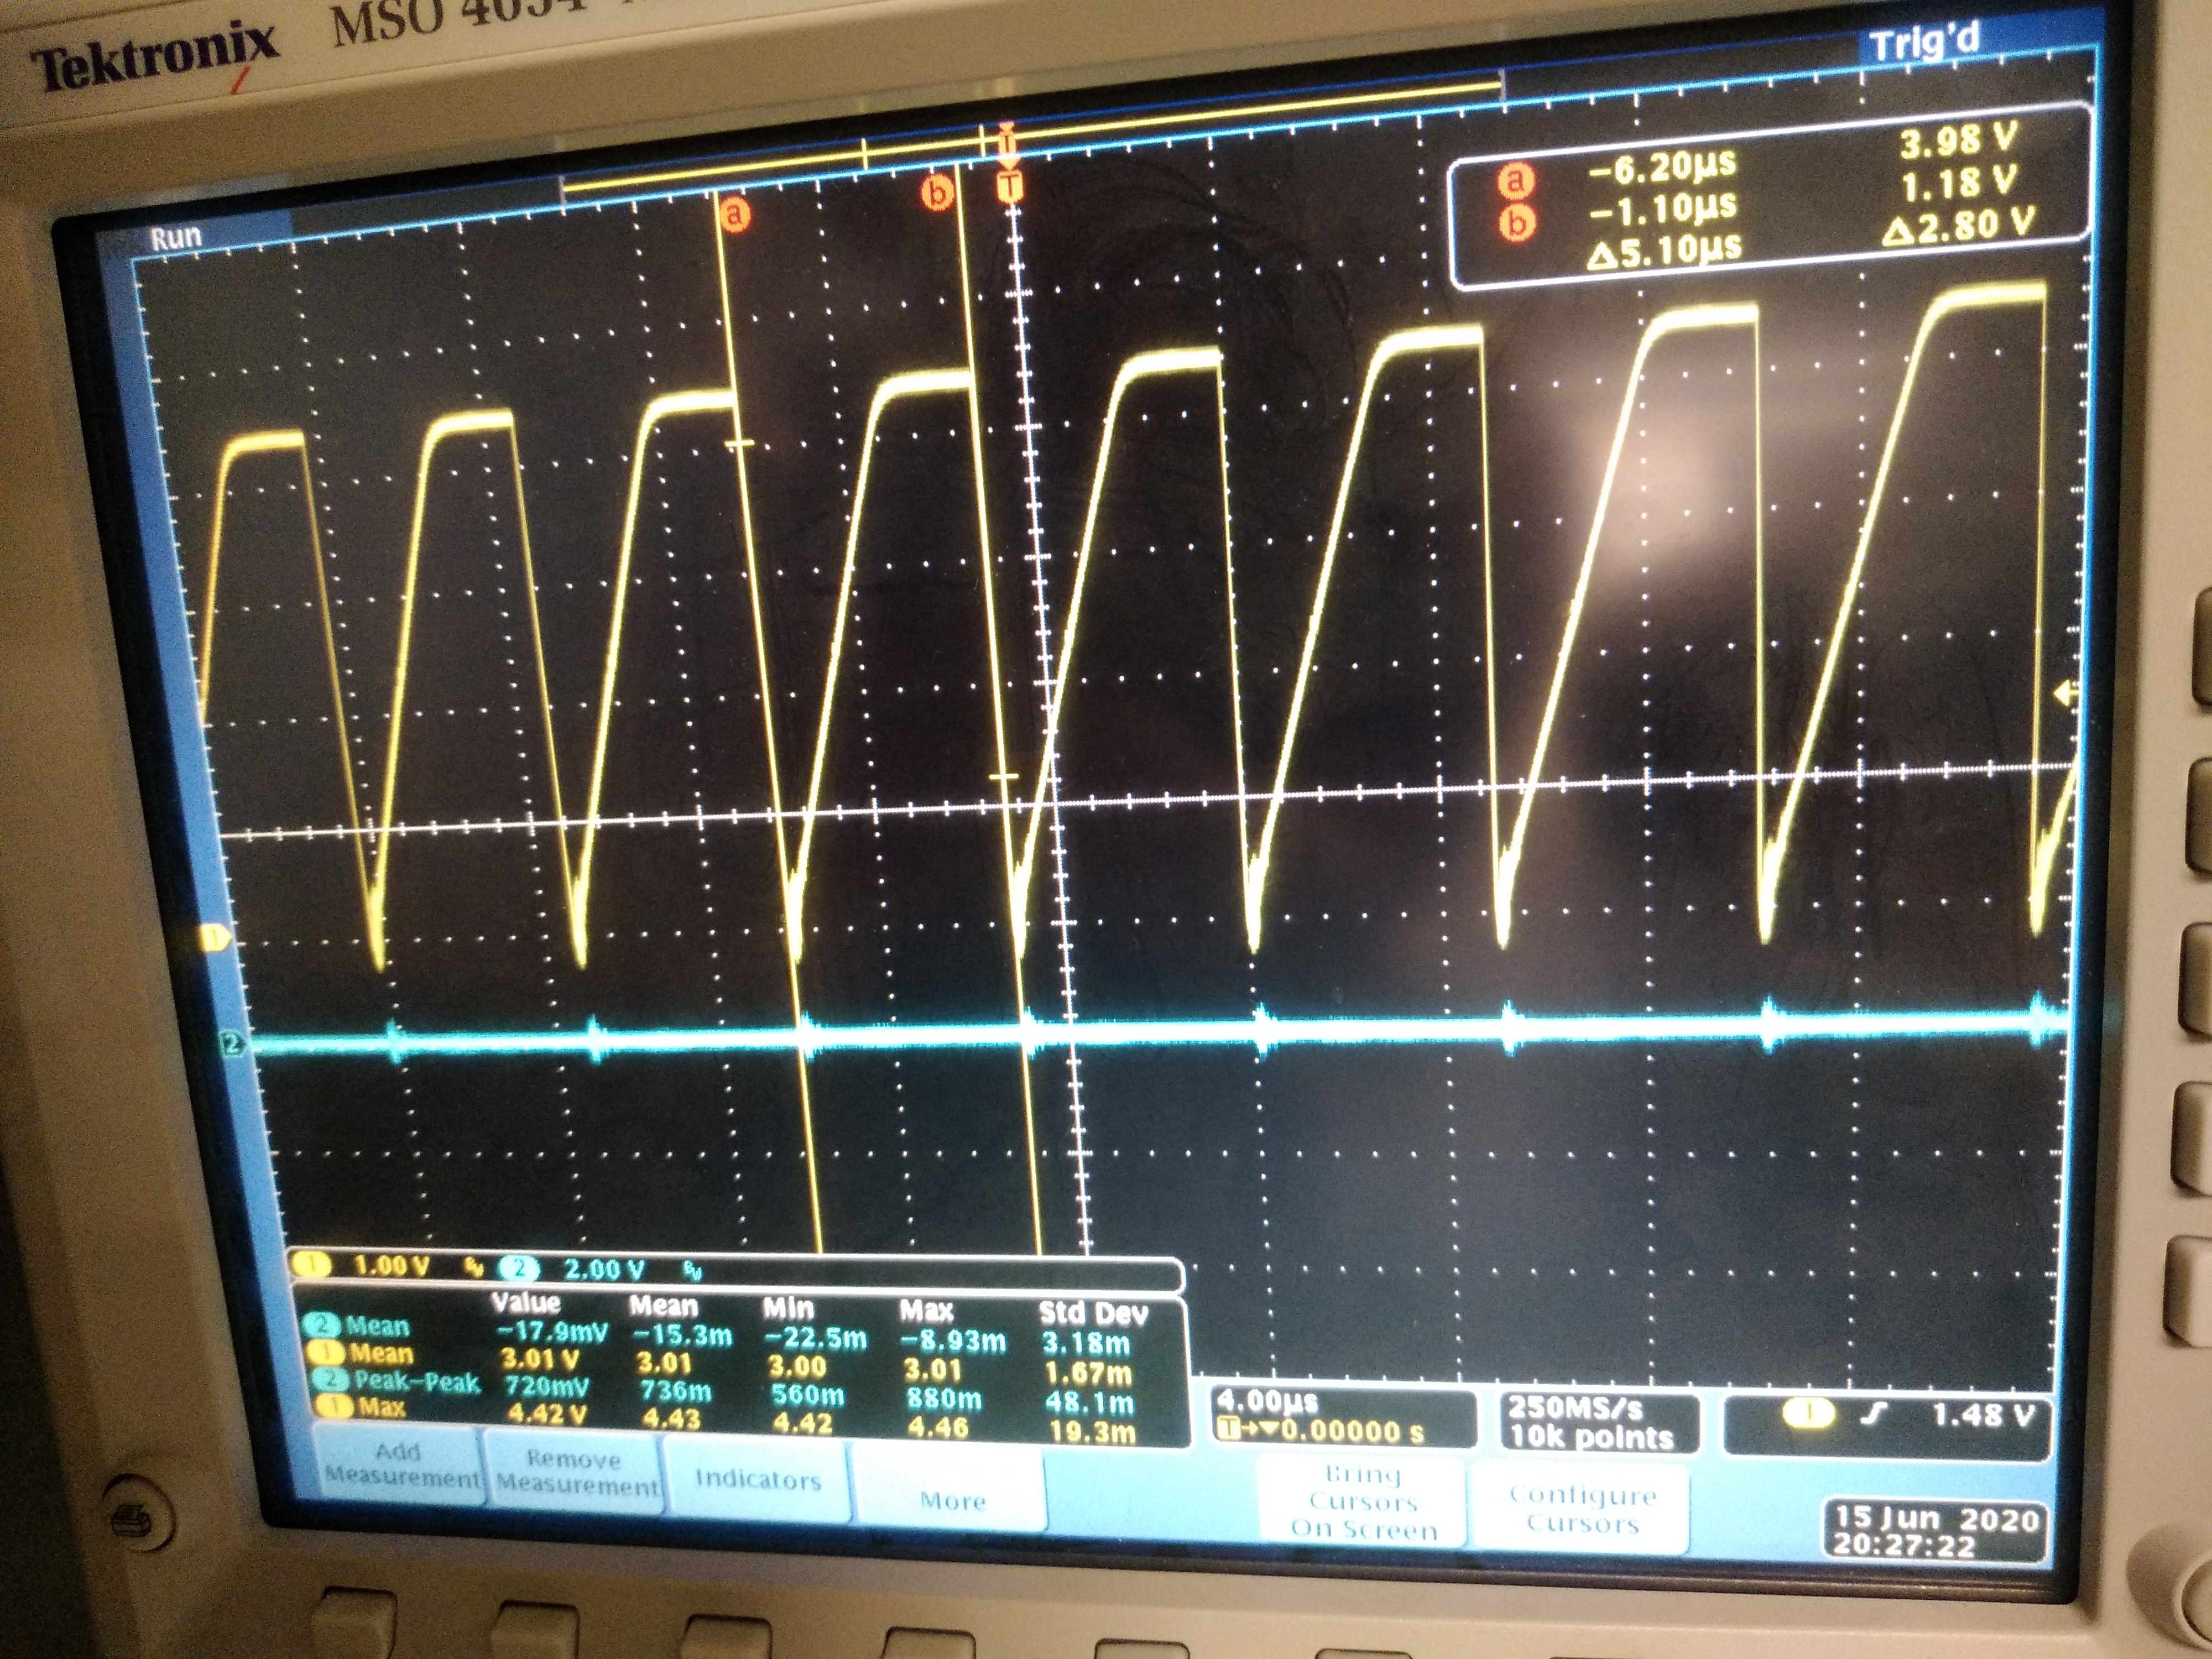Click the channel 1 yellow ground marker

click(x=215, y=938)
